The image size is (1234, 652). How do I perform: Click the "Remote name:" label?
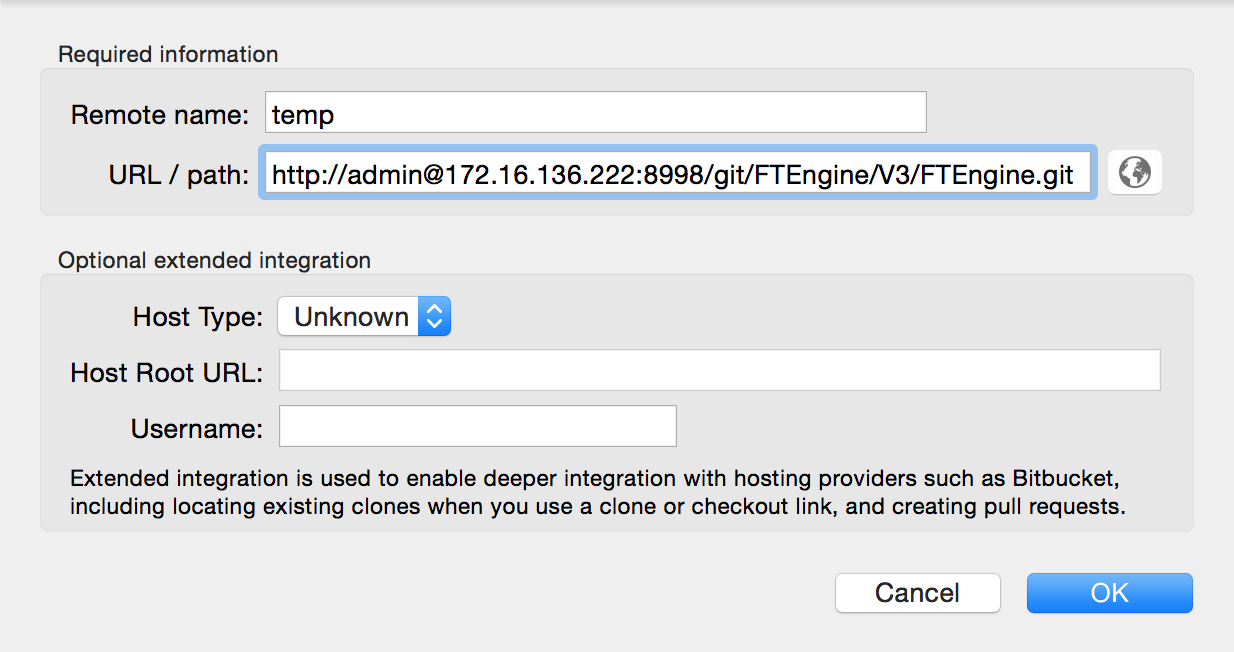tap(159, 115)
